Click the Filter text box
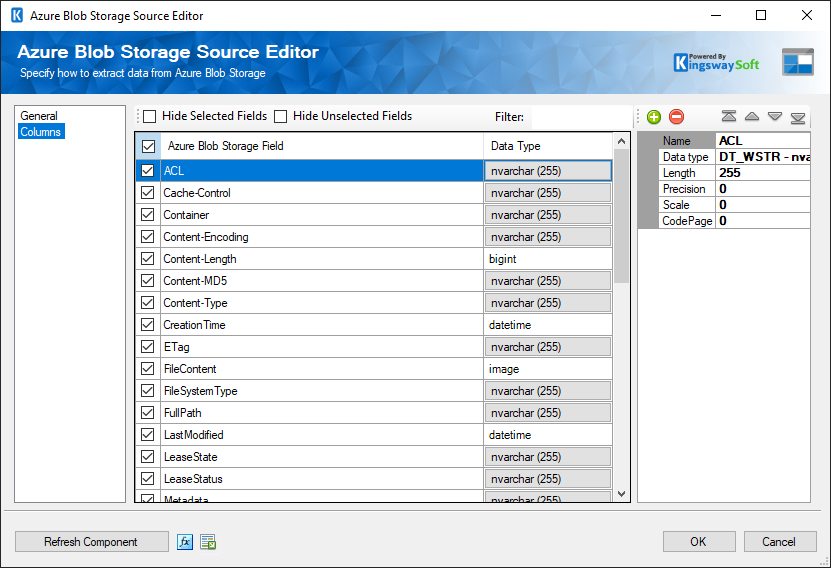The height and width of the screenshot is (568, 831). pos(581,117)
